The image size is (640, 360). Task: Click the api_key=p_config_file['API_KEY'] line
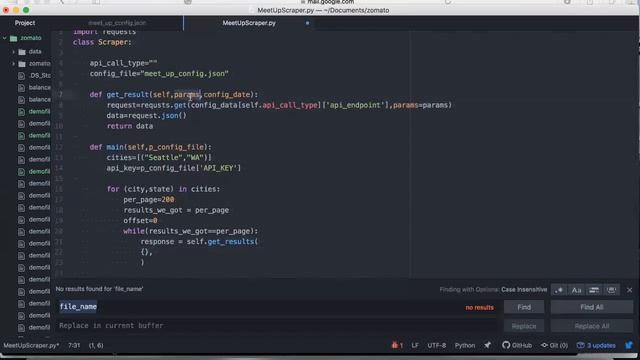click(x=174, y=168)
